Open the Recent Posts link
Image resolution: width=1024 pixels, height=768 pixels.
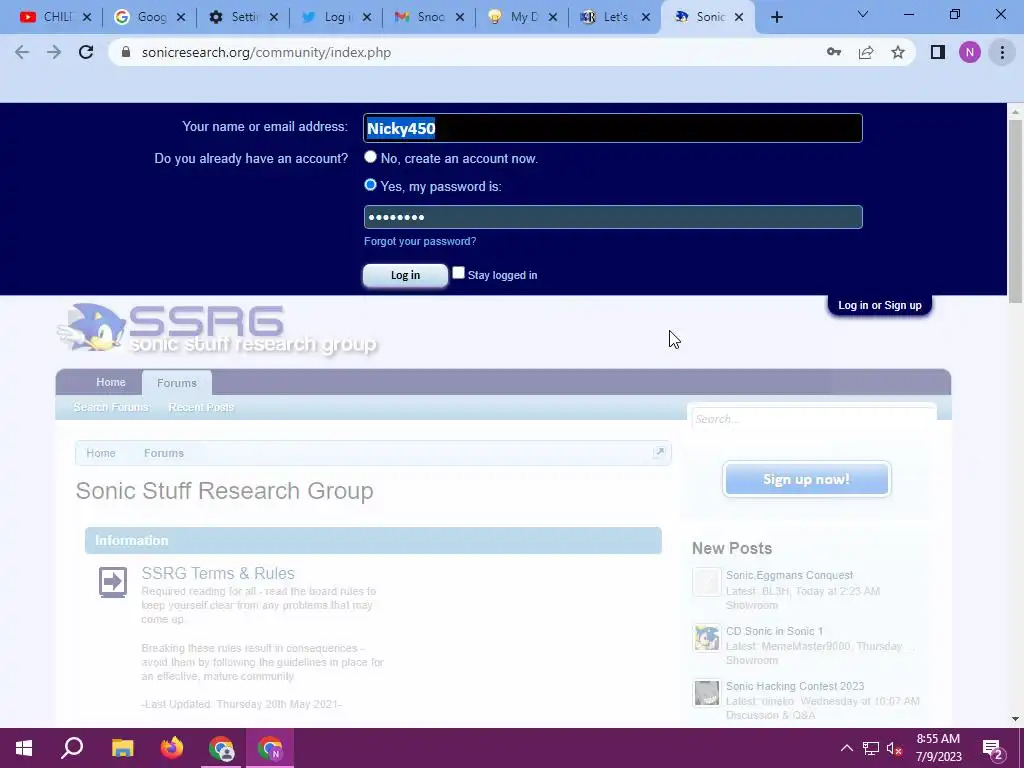pos(200,408)
